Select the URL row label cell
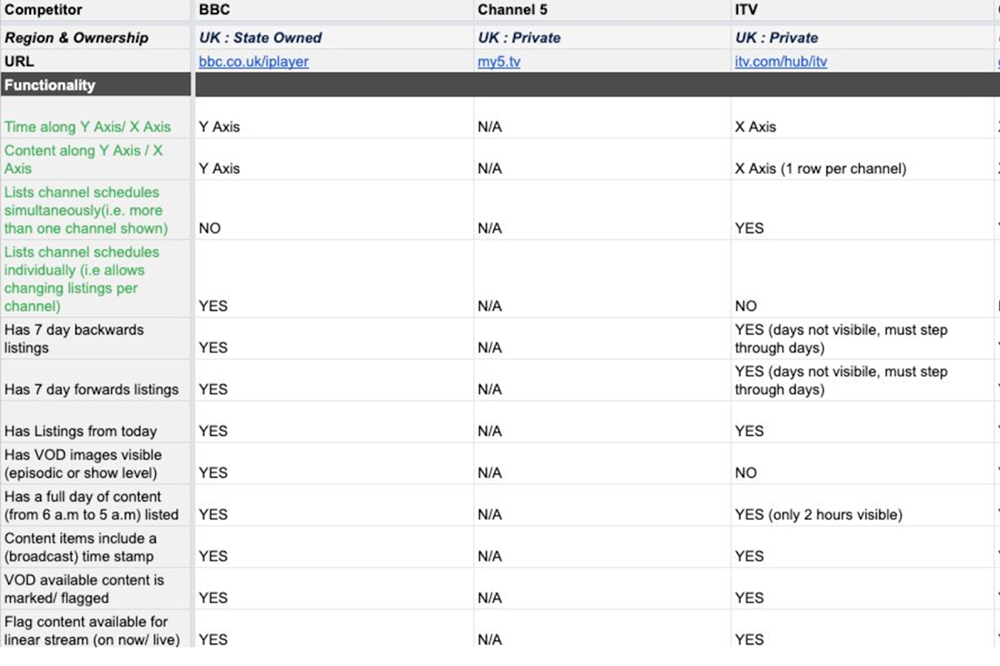The image size is (1000, 666). [x=96, y=61]
